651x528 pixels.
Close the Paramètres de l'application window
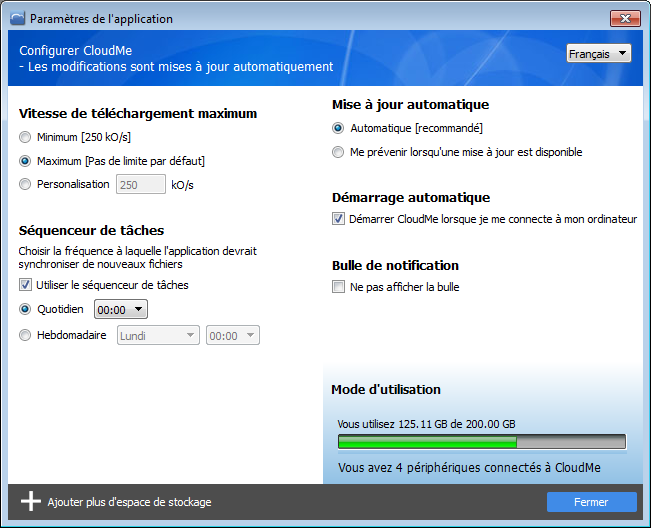[x=625, y=19]
